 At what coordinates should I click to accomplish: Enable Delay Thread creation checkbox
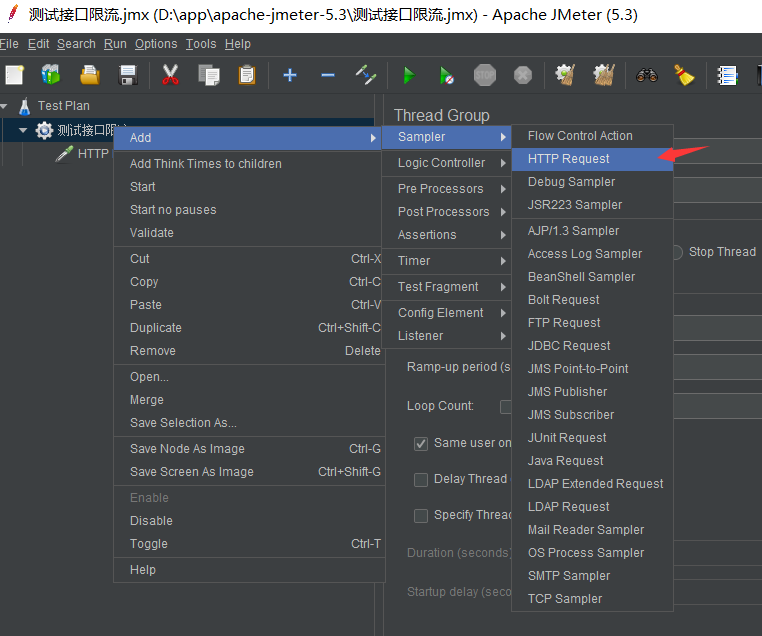tap(421, 480)
